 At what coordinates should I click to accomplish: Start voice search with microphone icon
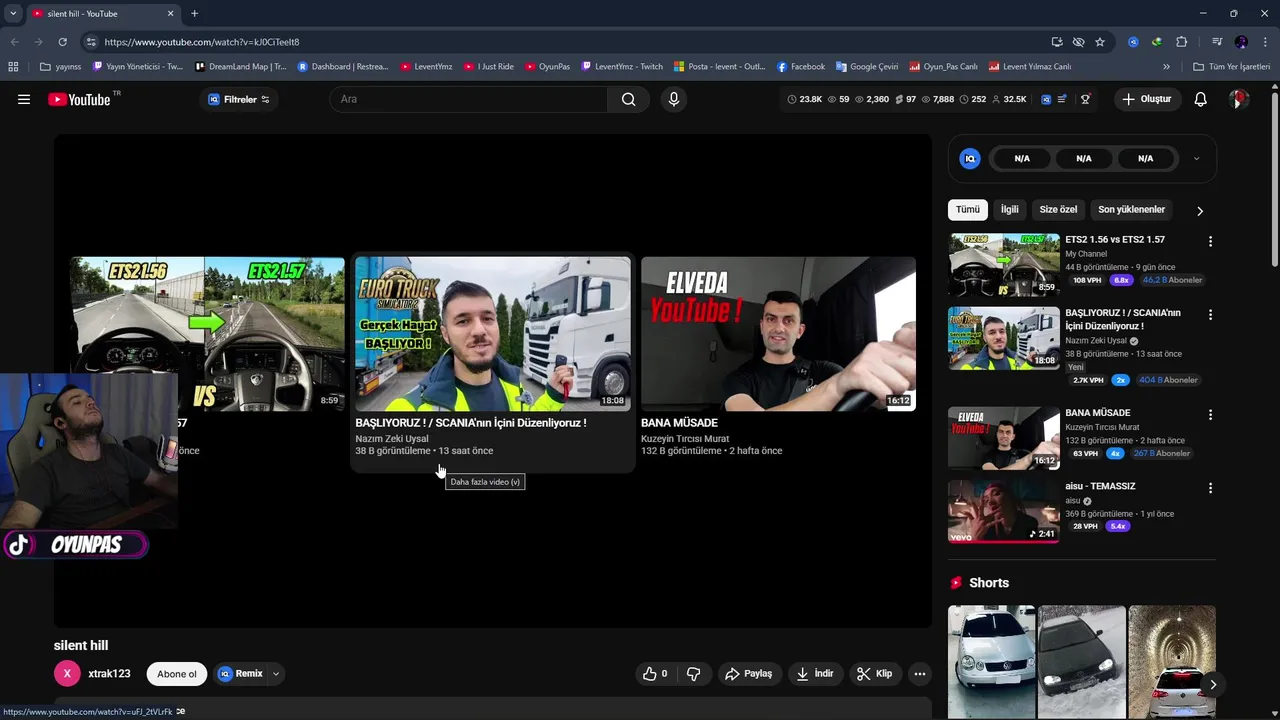click(673, 99)
